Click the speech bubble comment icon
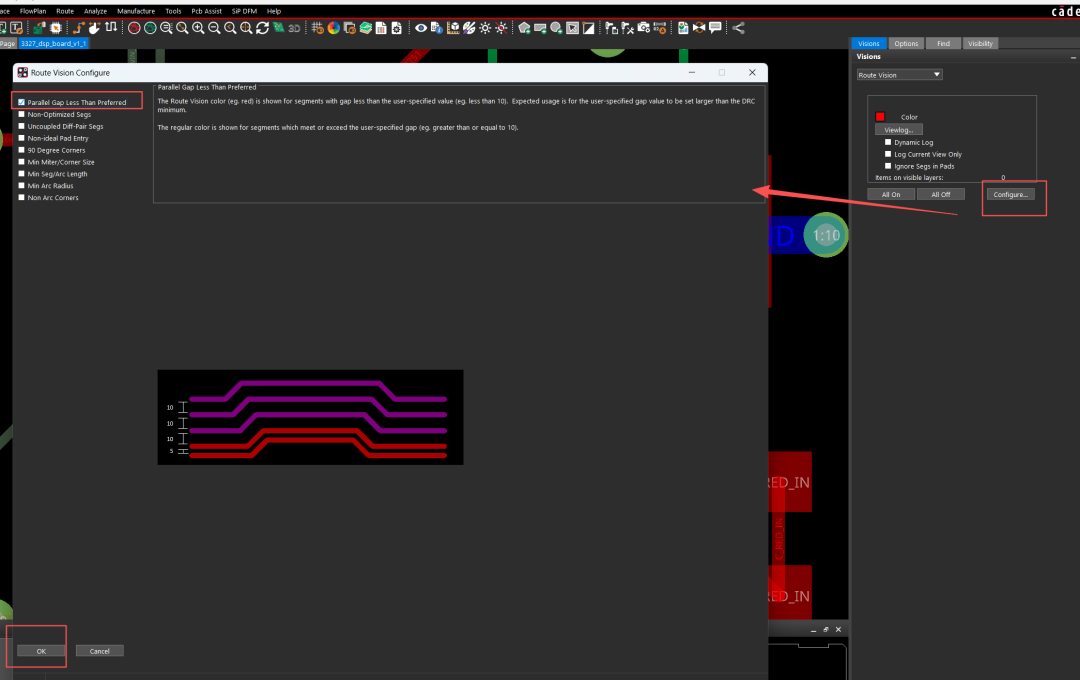The image size is (1080, 680). pyautogui.click(x=715, y=28)
